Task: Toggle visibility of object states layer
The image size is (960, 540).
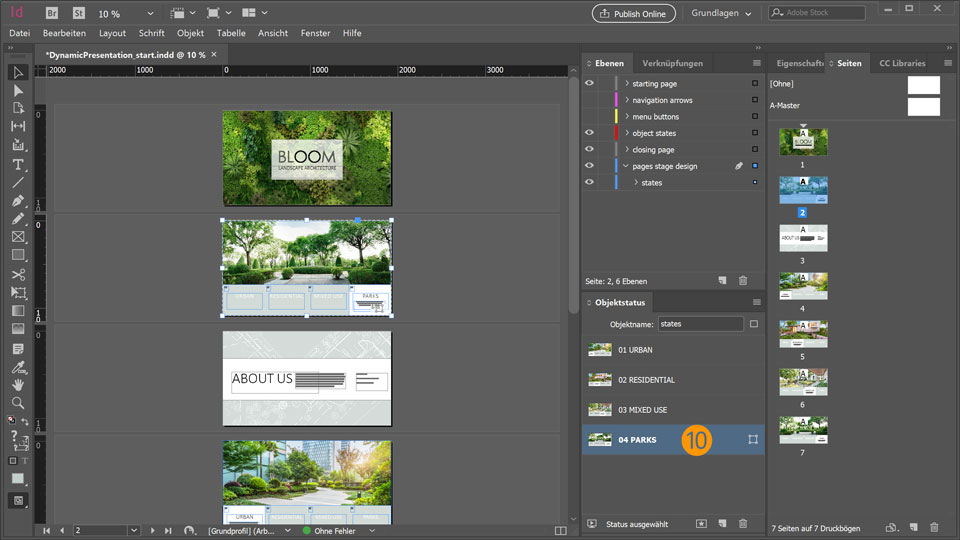Action: click(589, 133)
